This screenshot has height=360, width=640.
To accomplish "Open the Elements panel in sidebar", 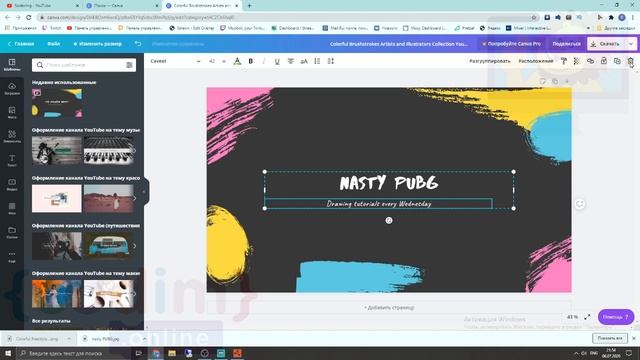I will coord(12,136).
